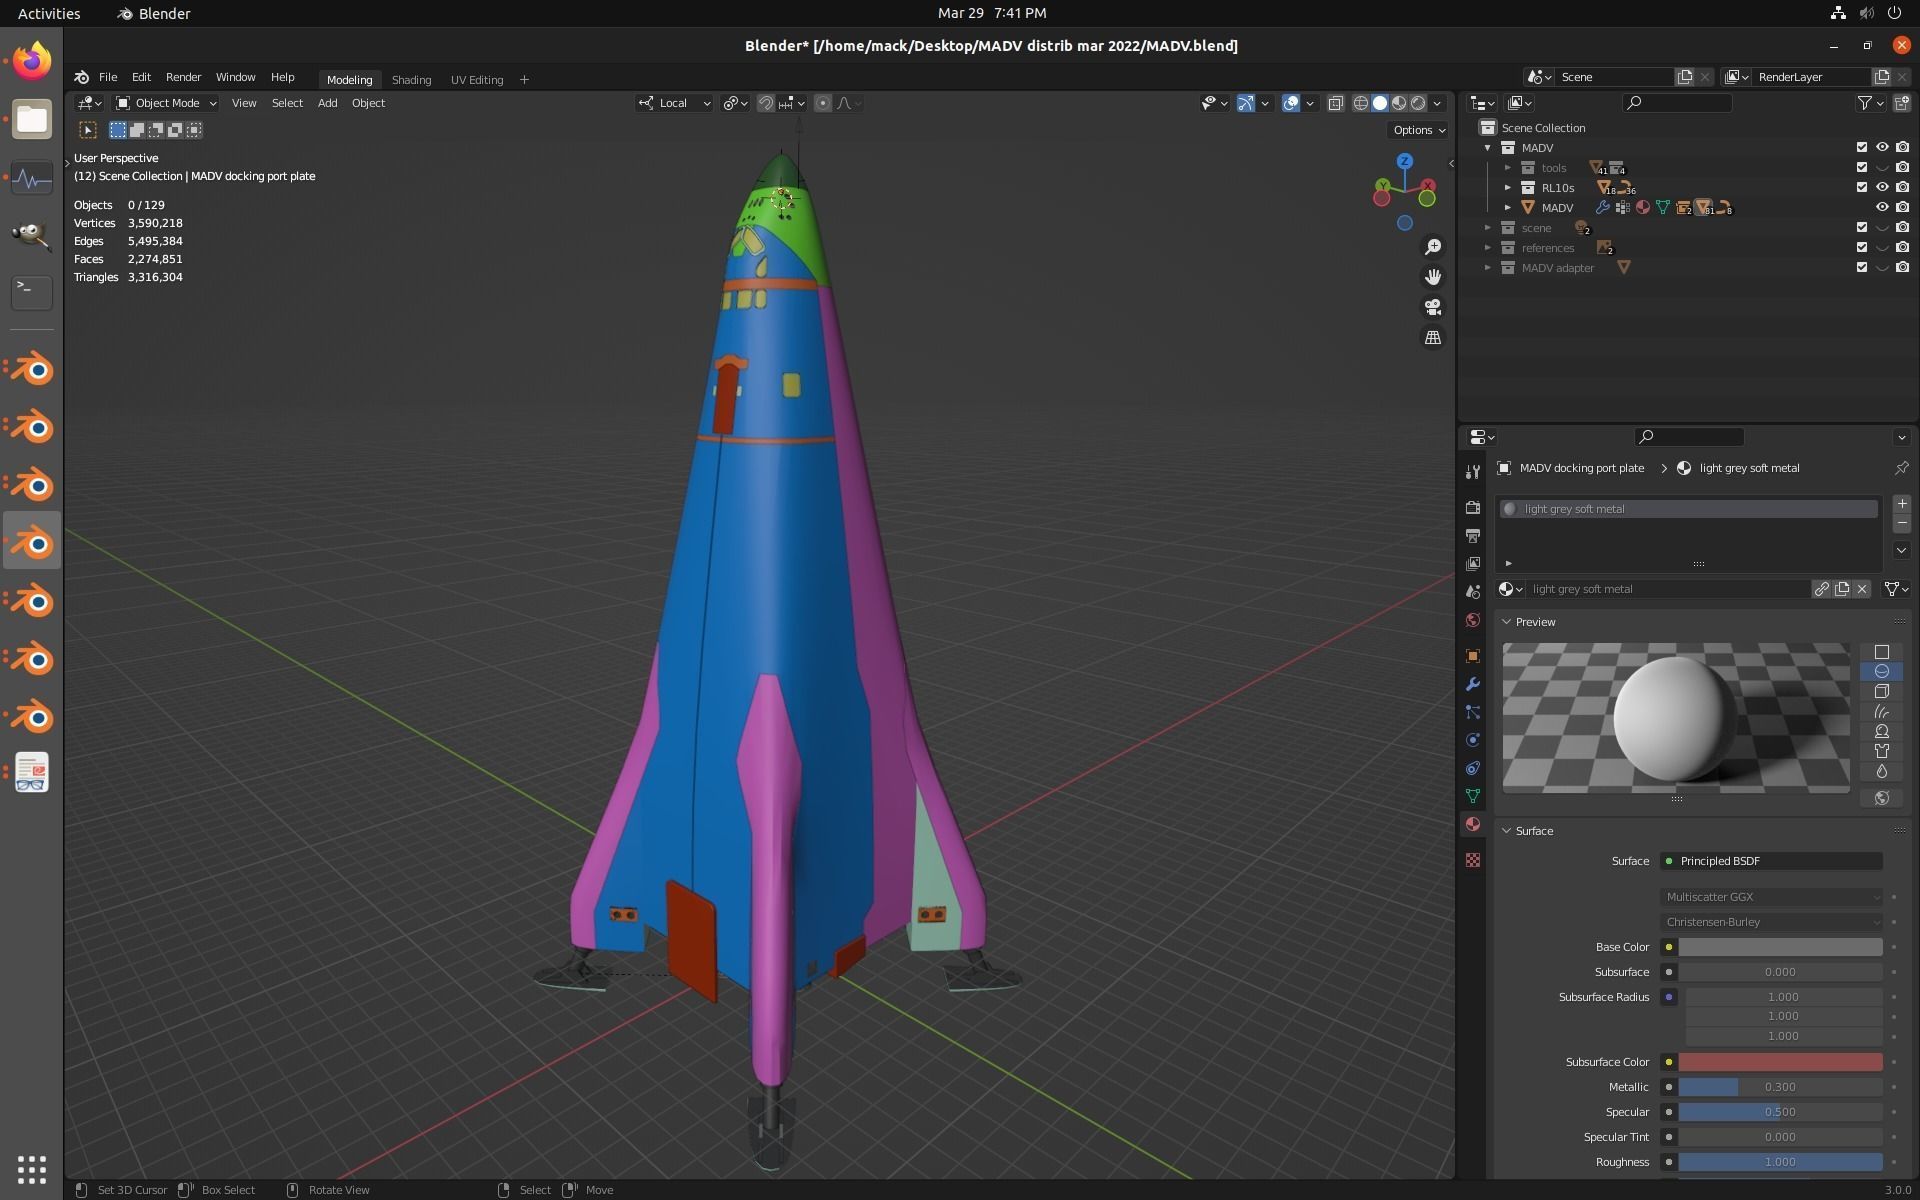The width and height of the screenshot is (1920, 1200).
Task: Open the Edit menu
Action: pyautogui.click(x=141, y=77)
